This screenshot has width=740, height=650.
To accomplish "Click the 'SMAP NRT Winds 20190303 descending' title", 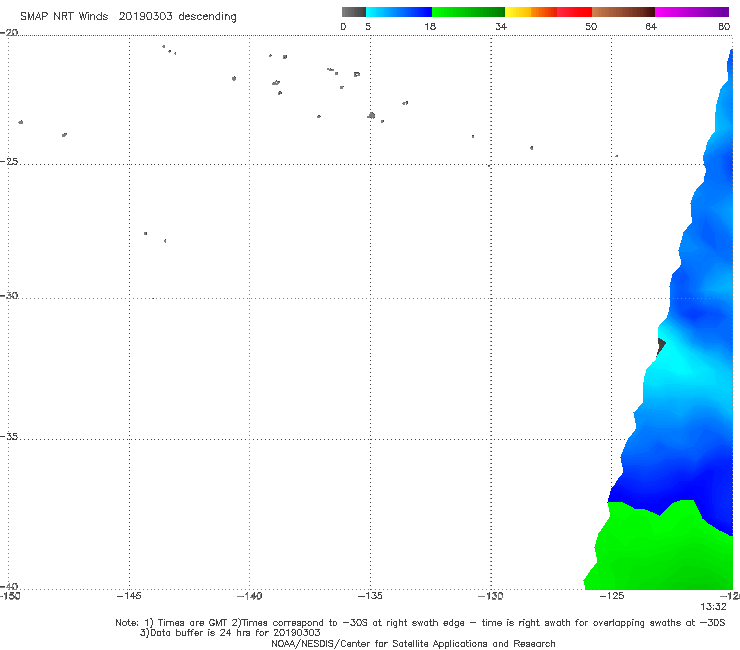I will [x=128, y=17].
